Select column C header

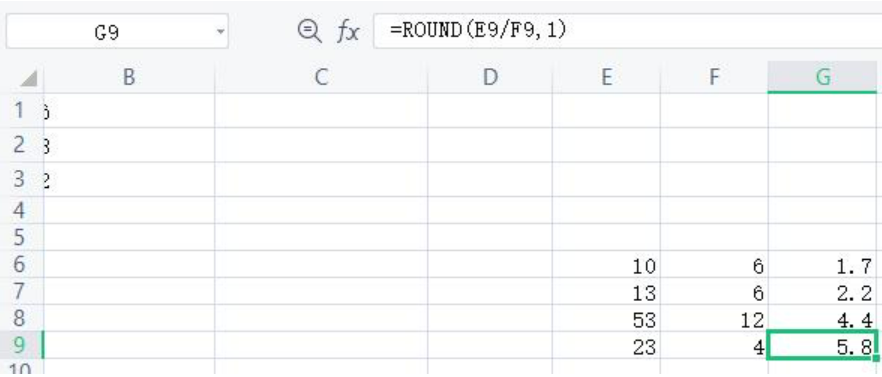(321, 77)
